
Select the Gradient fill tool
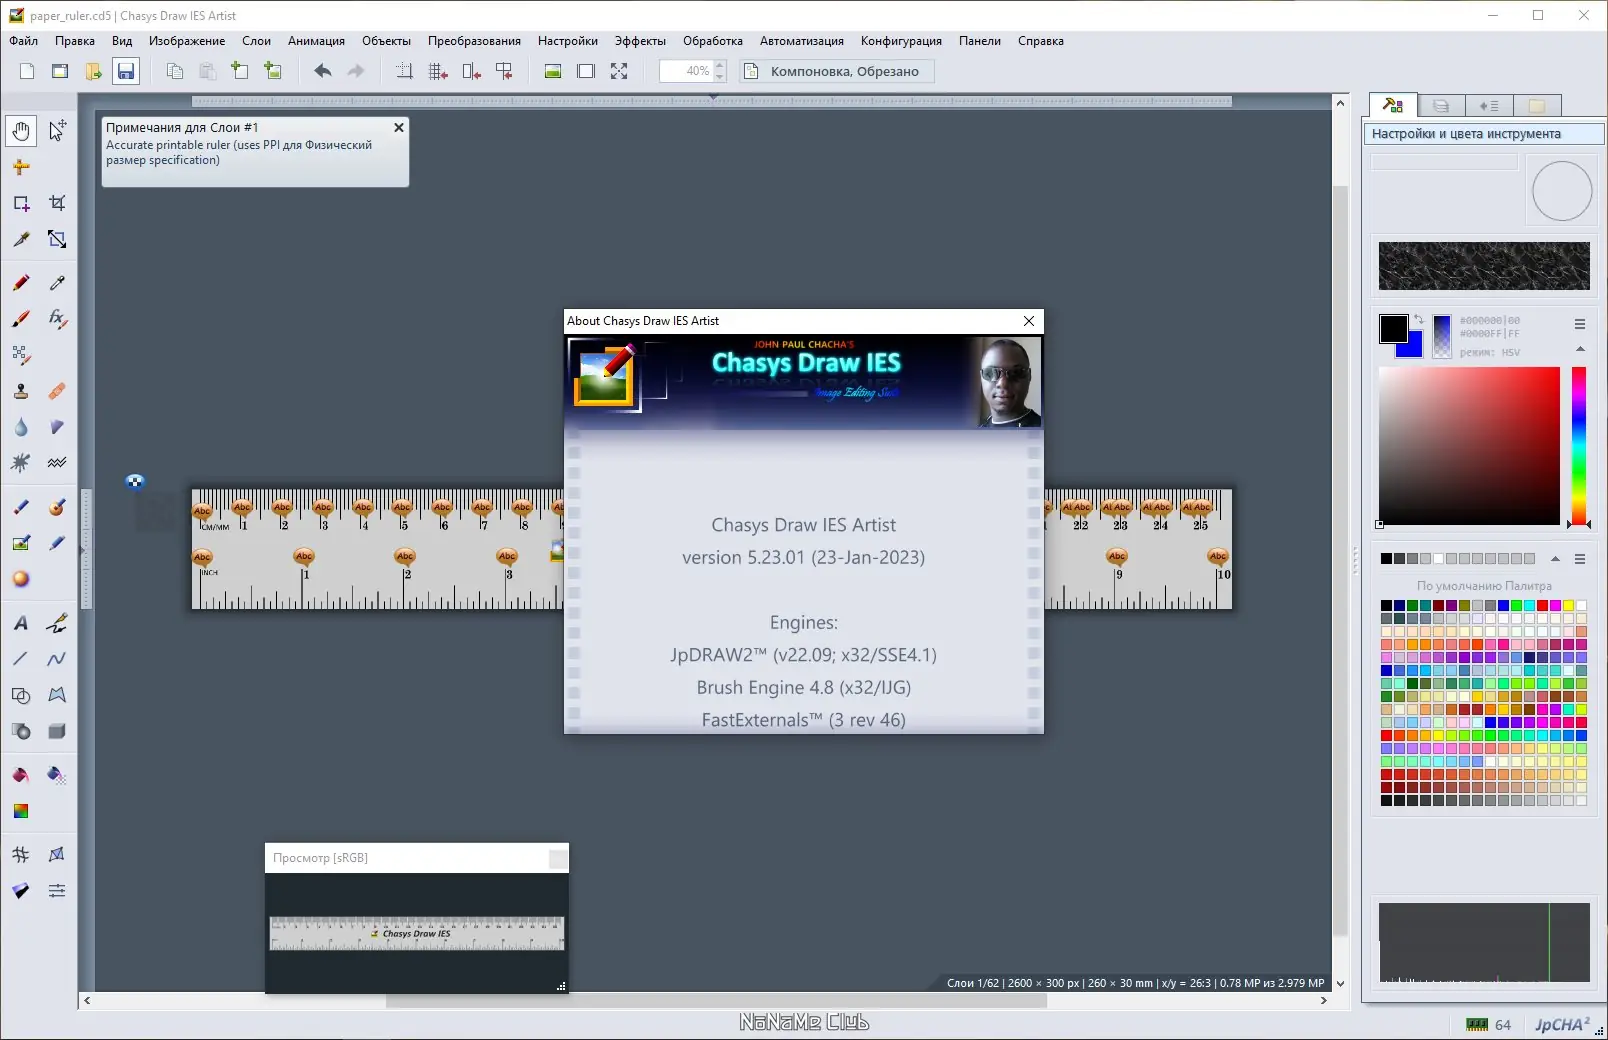tap(21, 811)
